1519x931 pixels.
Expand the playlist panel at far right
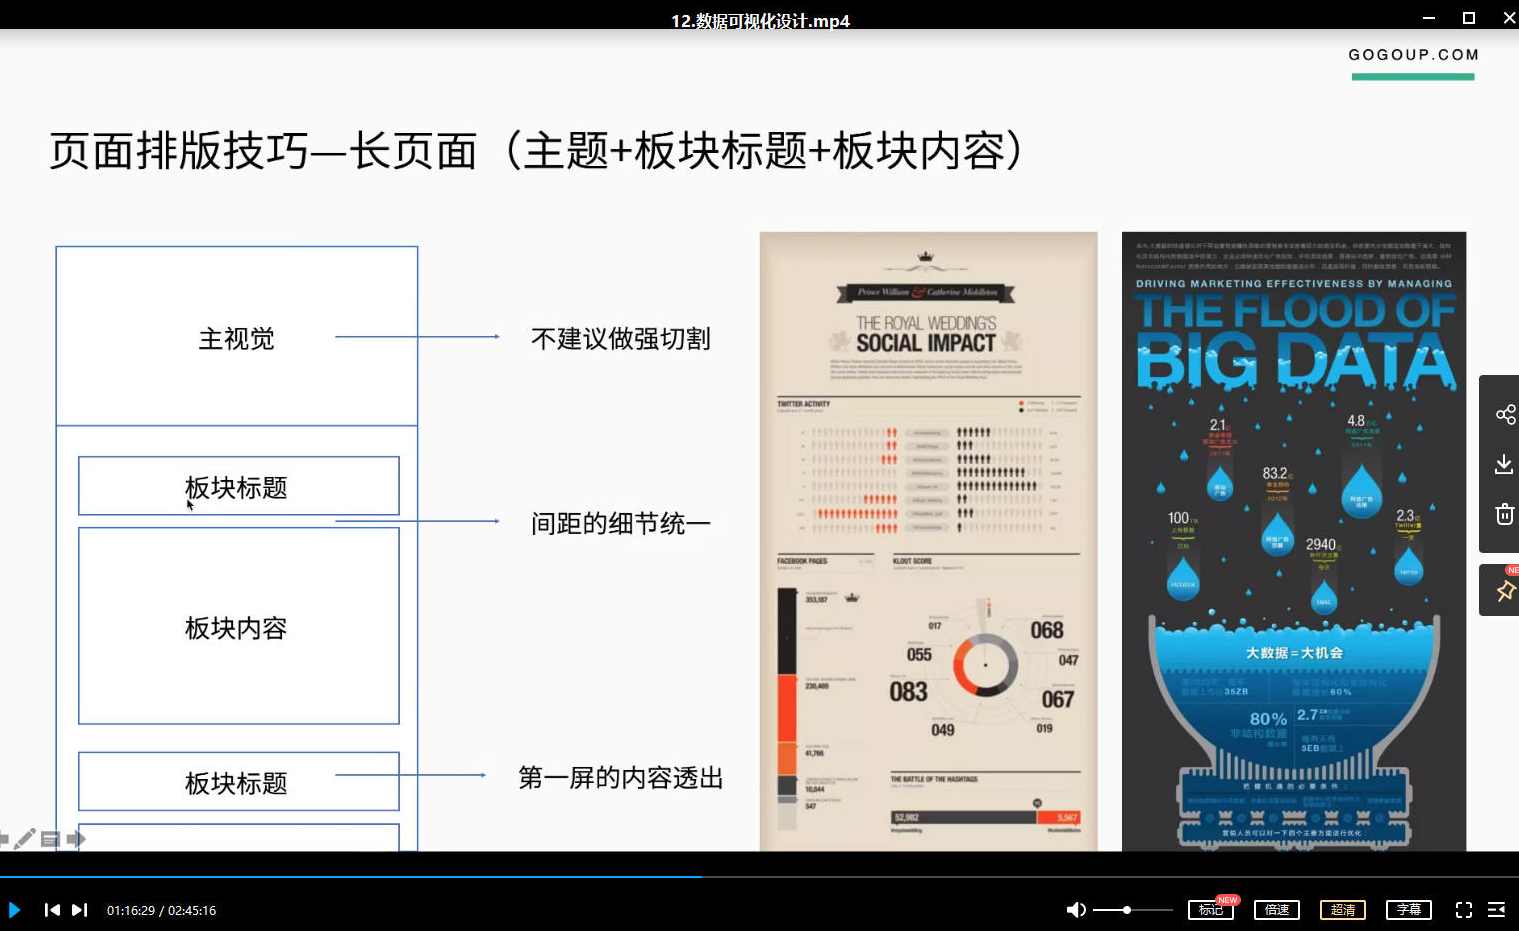pos(1497,910)
